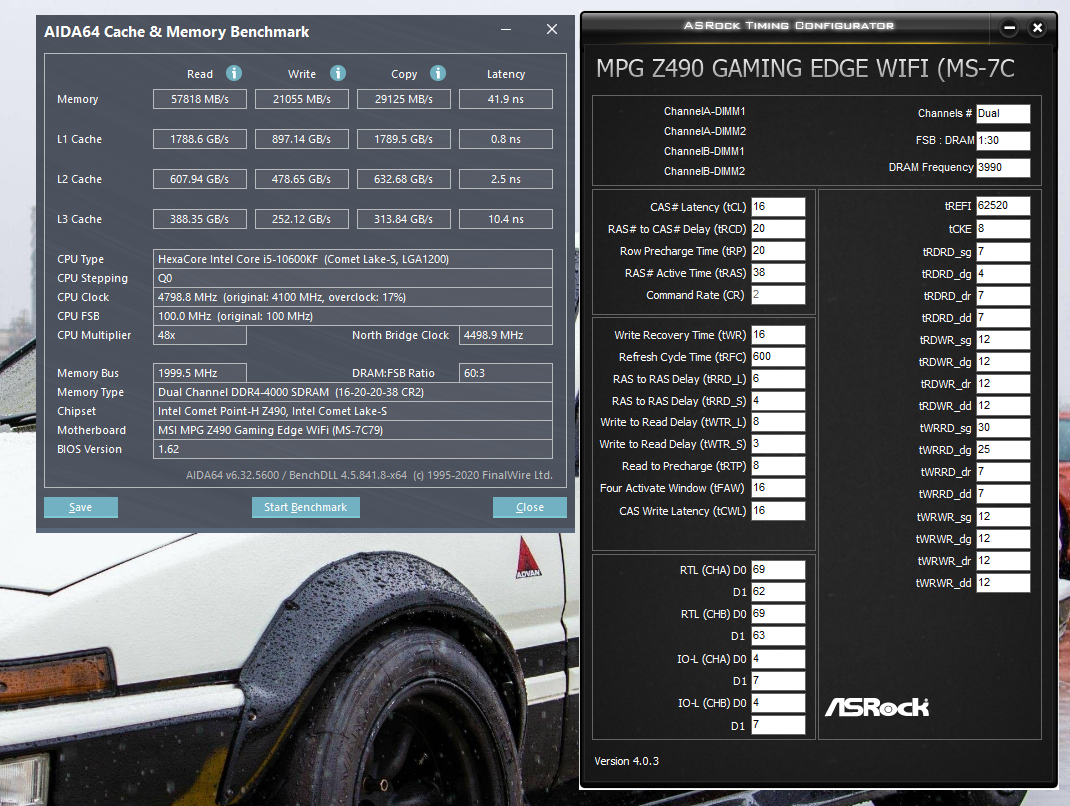The height and width of the screenshot is (806, 1070).
Task: Click the tWRRD_dg field showing 25
Action: 1003,450
